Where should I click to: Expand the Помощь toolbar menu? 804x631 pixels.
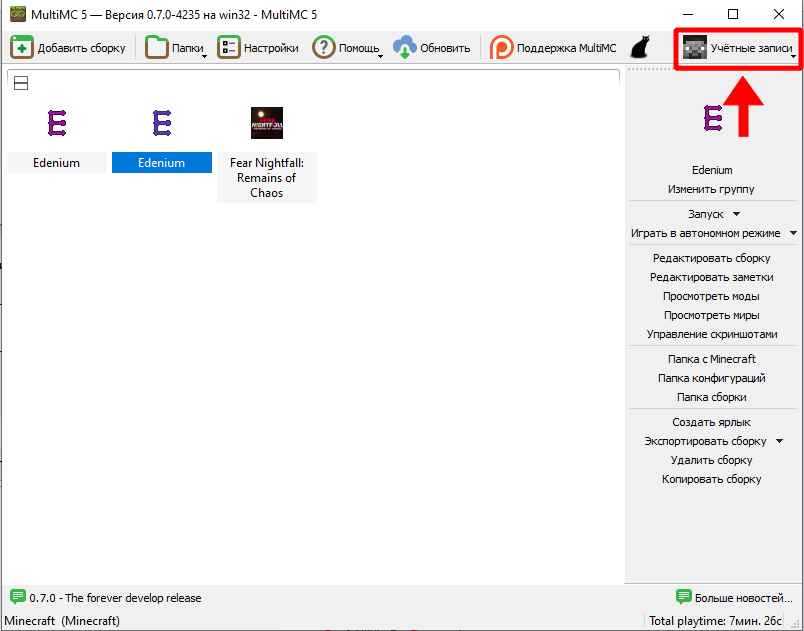point(348,48)
